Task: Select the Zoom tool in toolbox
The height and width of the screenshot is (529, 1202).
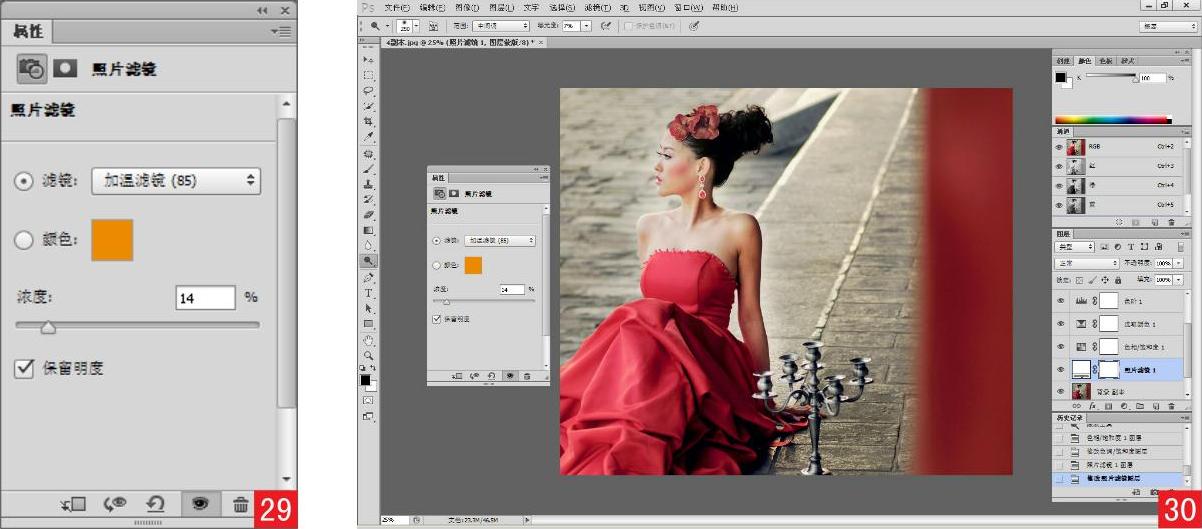Action: [368, 355]
